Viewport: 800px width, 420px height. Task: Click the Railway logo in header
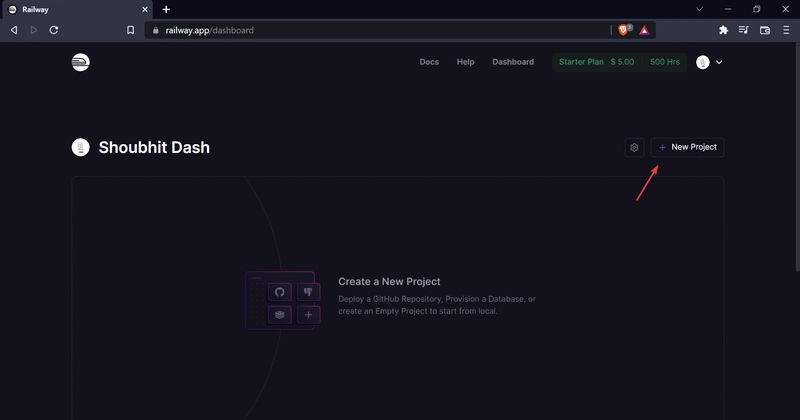coord(80,62)
